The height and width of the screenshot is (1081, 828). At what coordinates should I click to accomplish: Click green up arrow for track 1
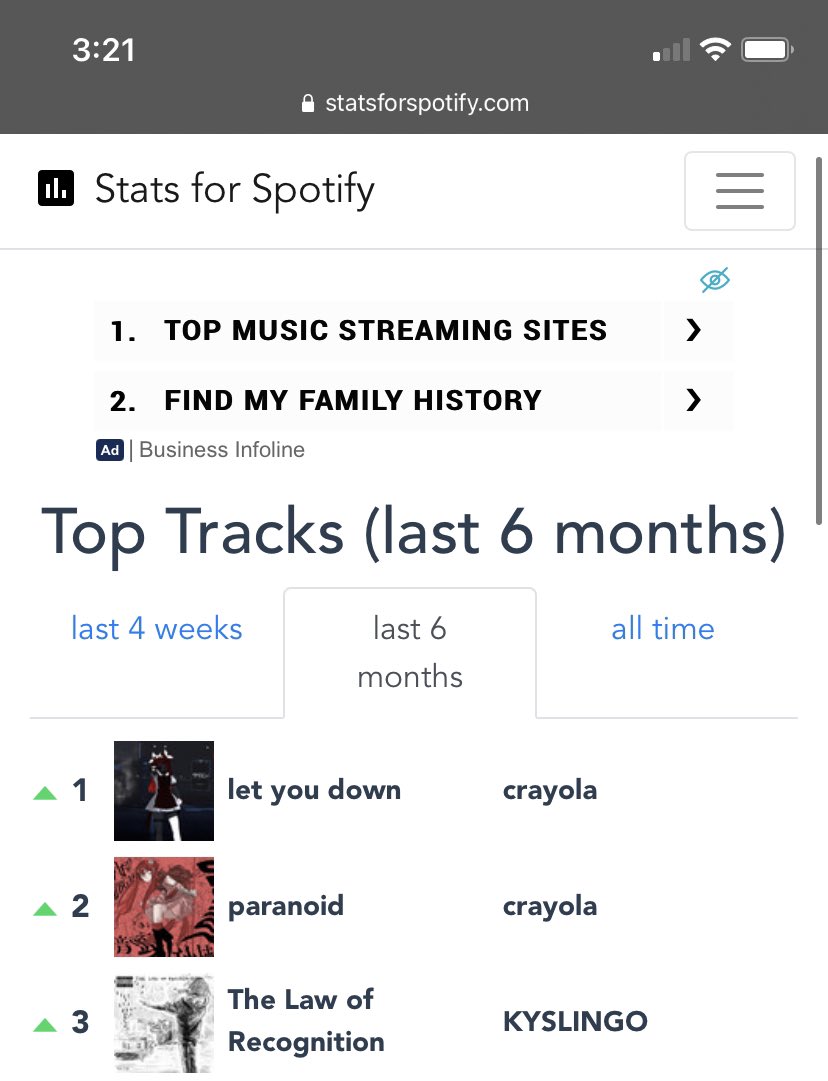45,793
